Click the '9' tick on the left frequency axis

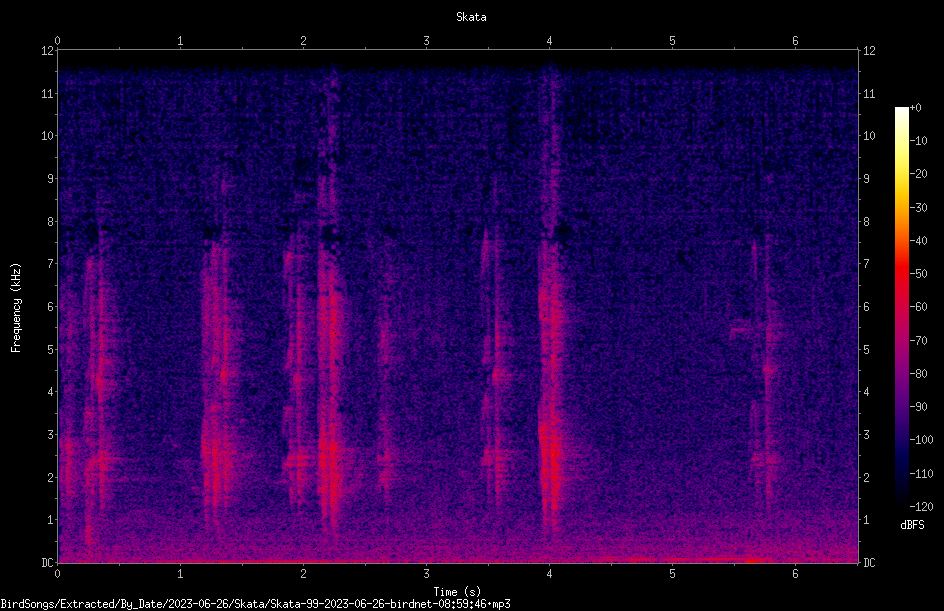pyautogui.click(x=51, y=179)
